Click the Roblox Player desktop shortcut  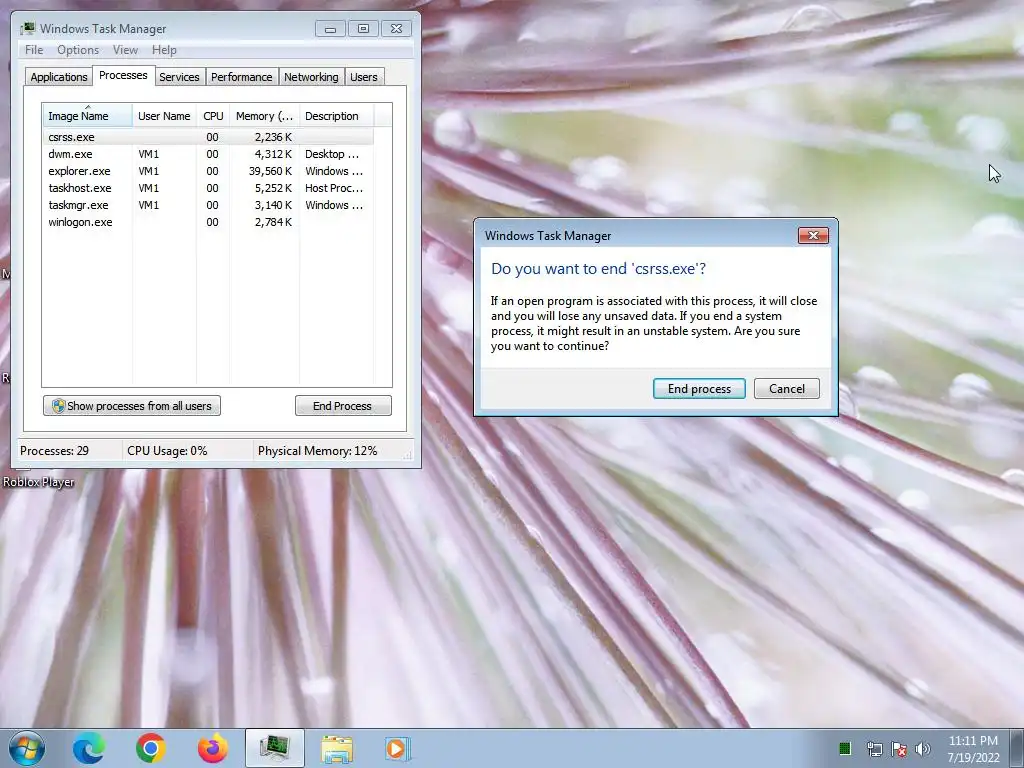tap(38, 482)
